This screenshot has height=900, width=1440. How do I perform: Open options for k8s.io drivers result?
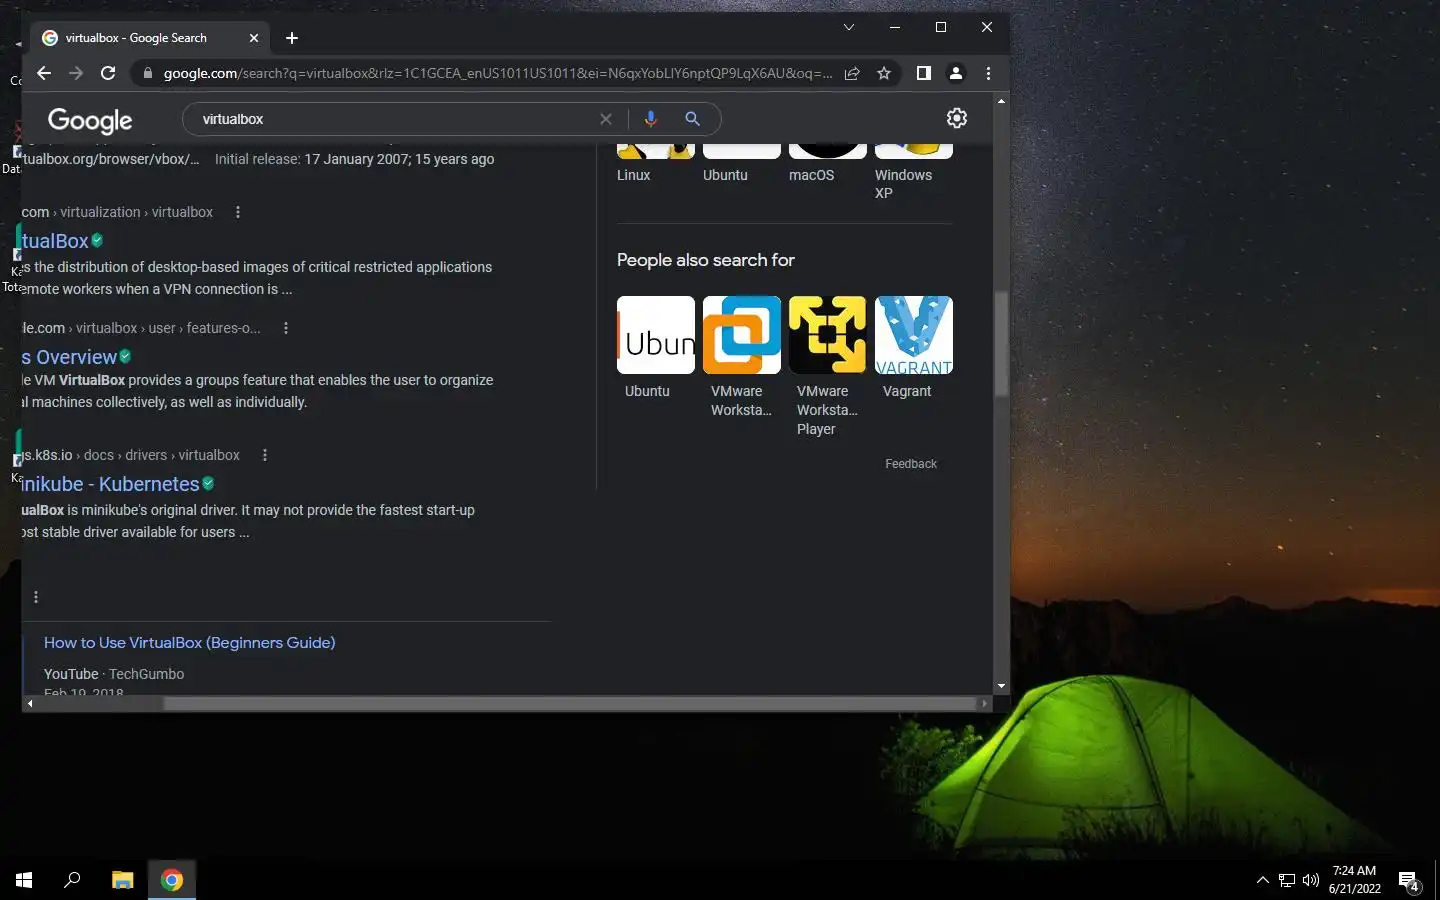click(265, 455)
